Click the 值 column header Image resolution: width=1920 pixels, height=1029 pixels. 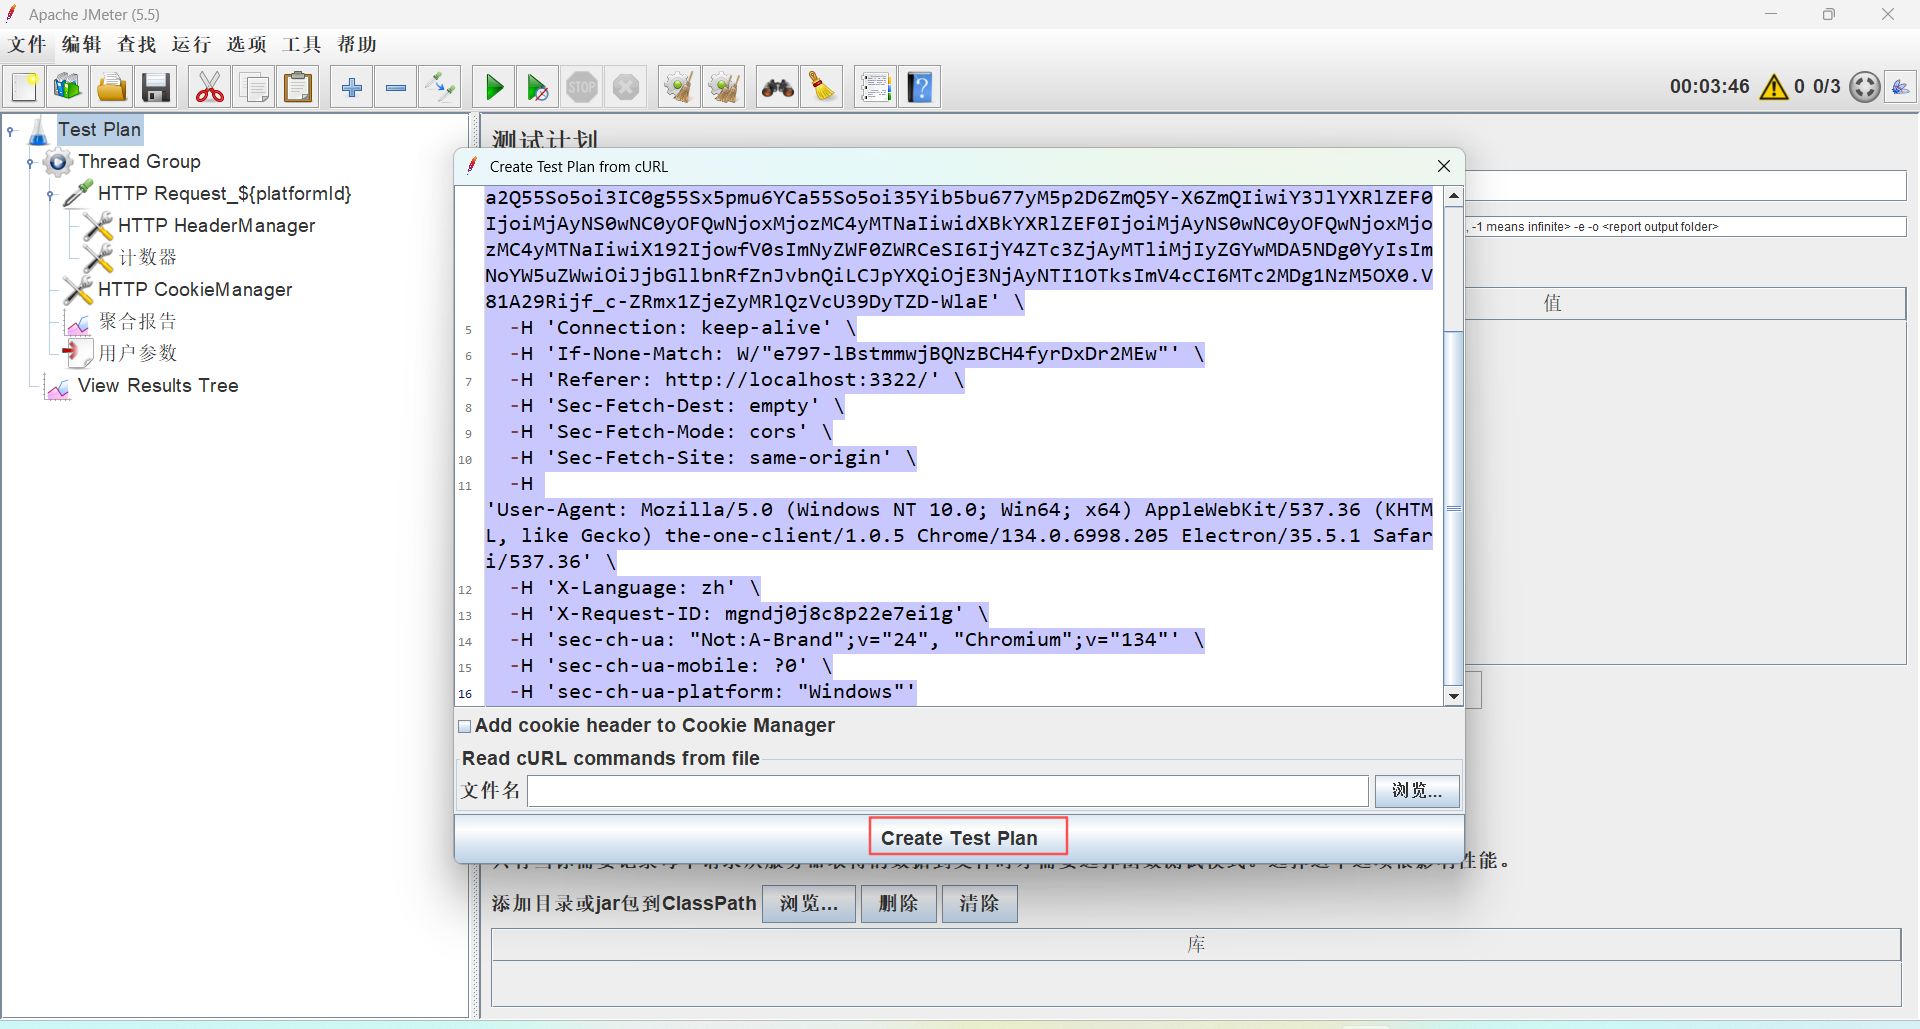pos(1552,304)
